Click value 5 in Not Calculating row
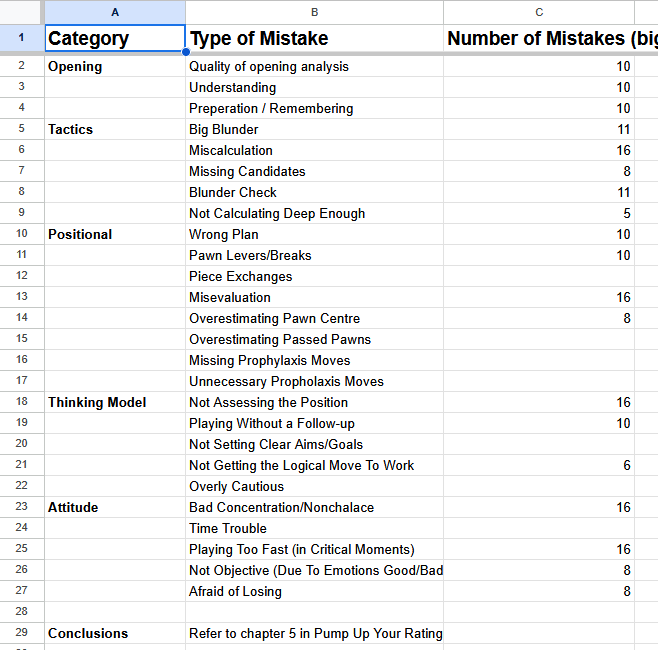Viewport: 658px width, 650px height. (539, 213)
